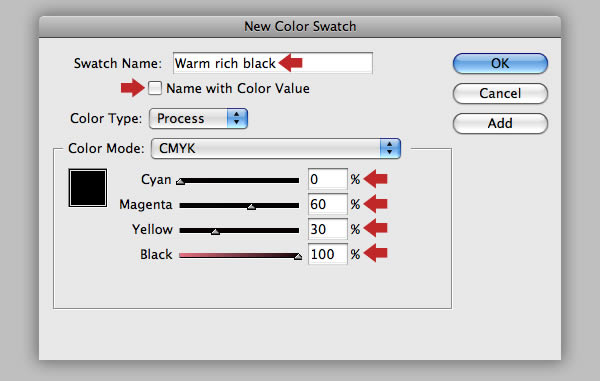Click the Yellow label text
Viewport: 600px width, 381px height.
[152, 230]
